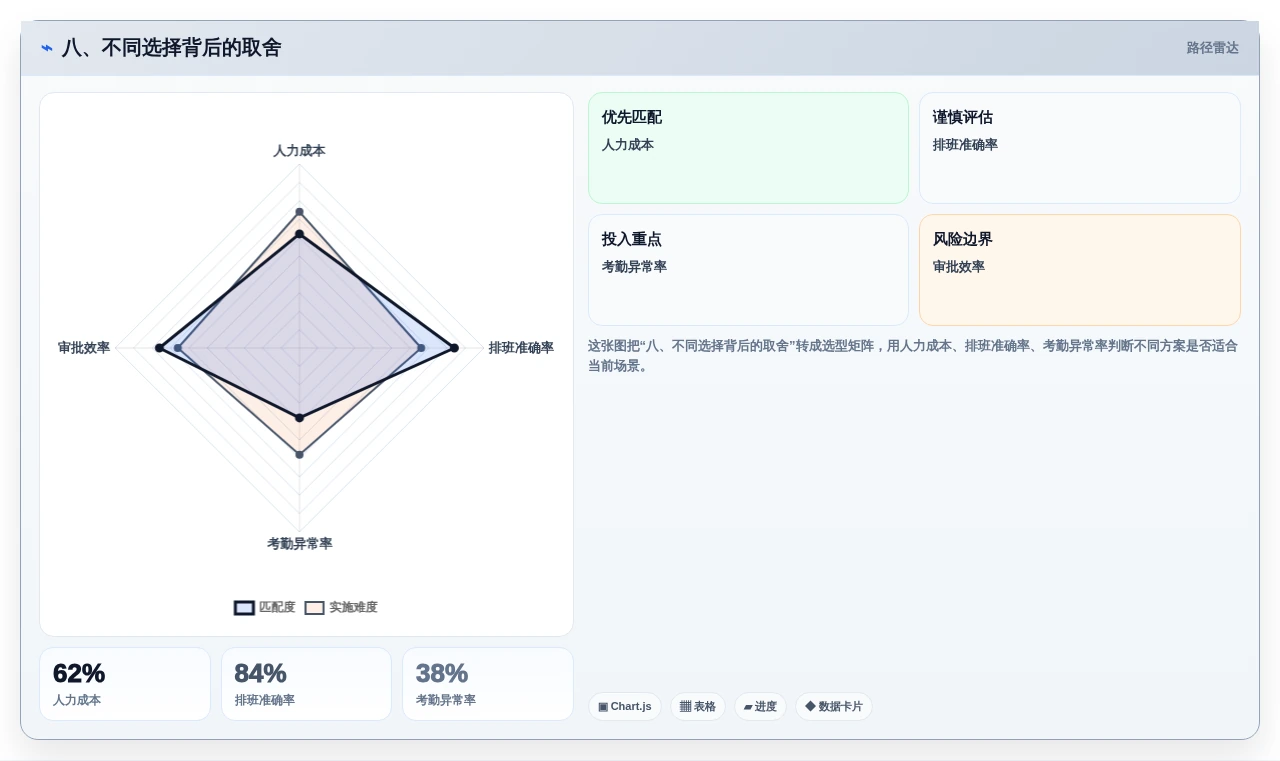Image resolution: width=1280 pixels, height=761 pixels.
Task: Select the 表格 chip
Action: pos(698,706)
